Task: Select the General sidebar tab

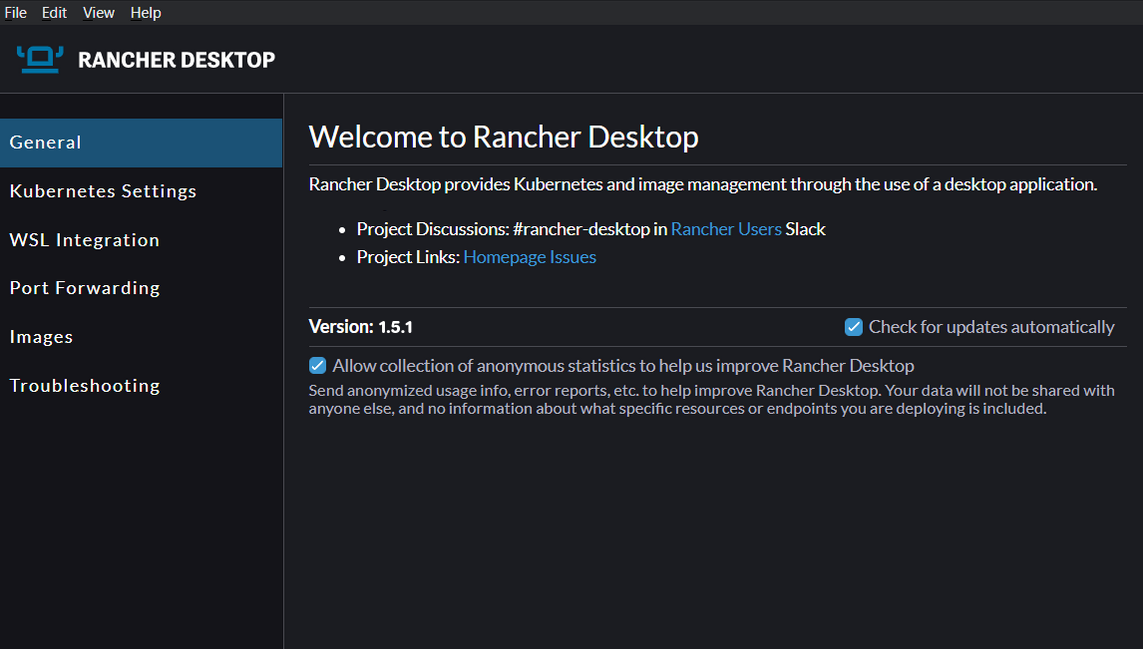Action: click(x=141, y=142)
